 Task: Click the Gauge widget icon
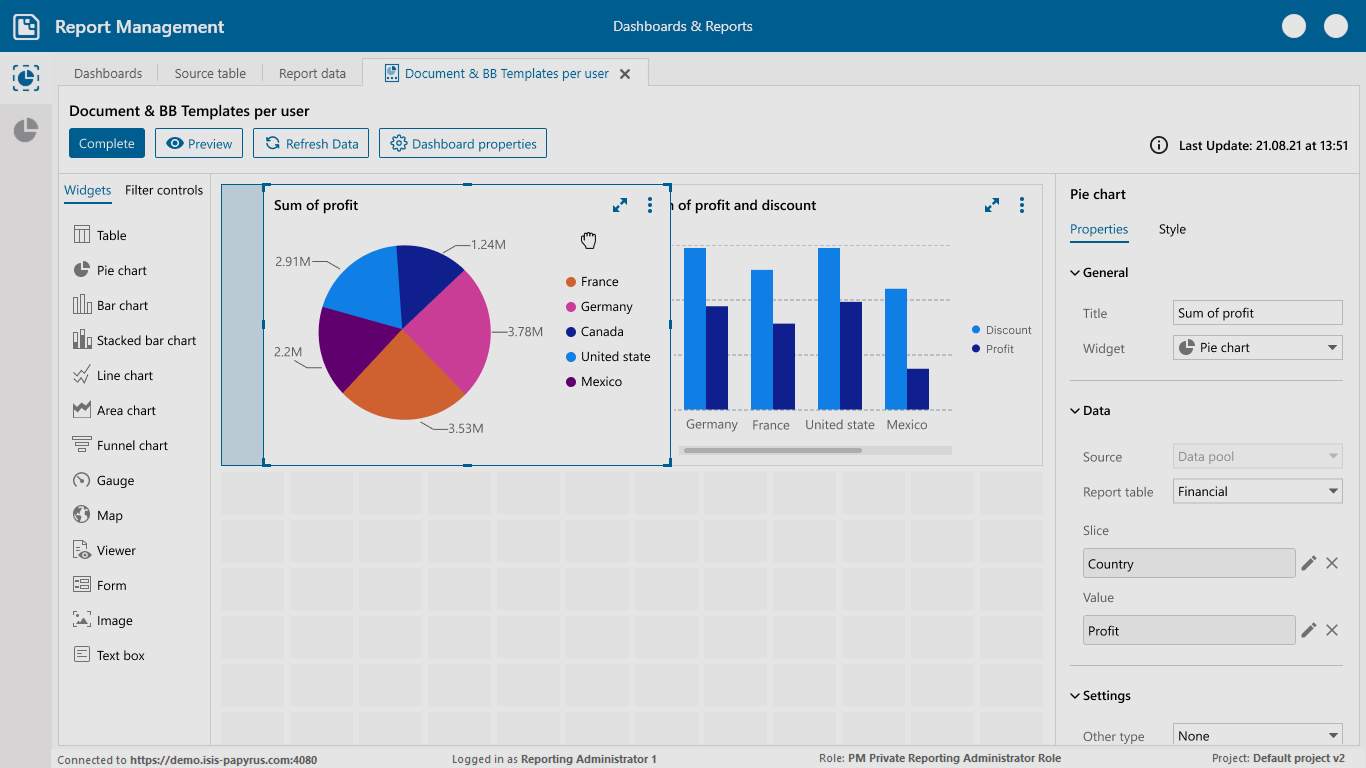point(82,481)
